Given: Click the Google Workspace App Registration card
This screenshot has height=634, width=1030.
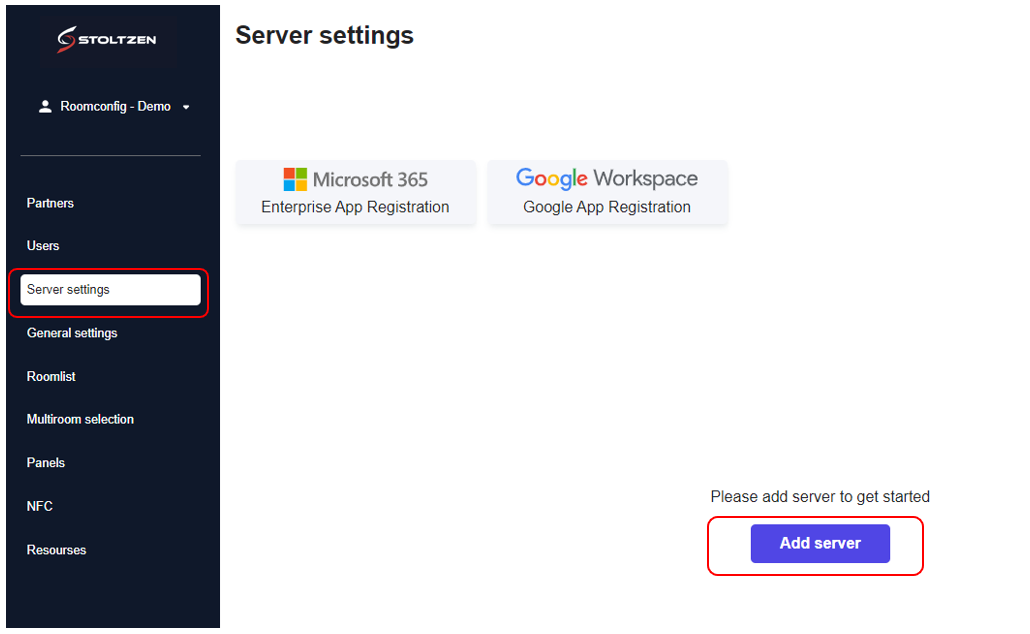Looking at the screenshot, I should coord(607,192).
